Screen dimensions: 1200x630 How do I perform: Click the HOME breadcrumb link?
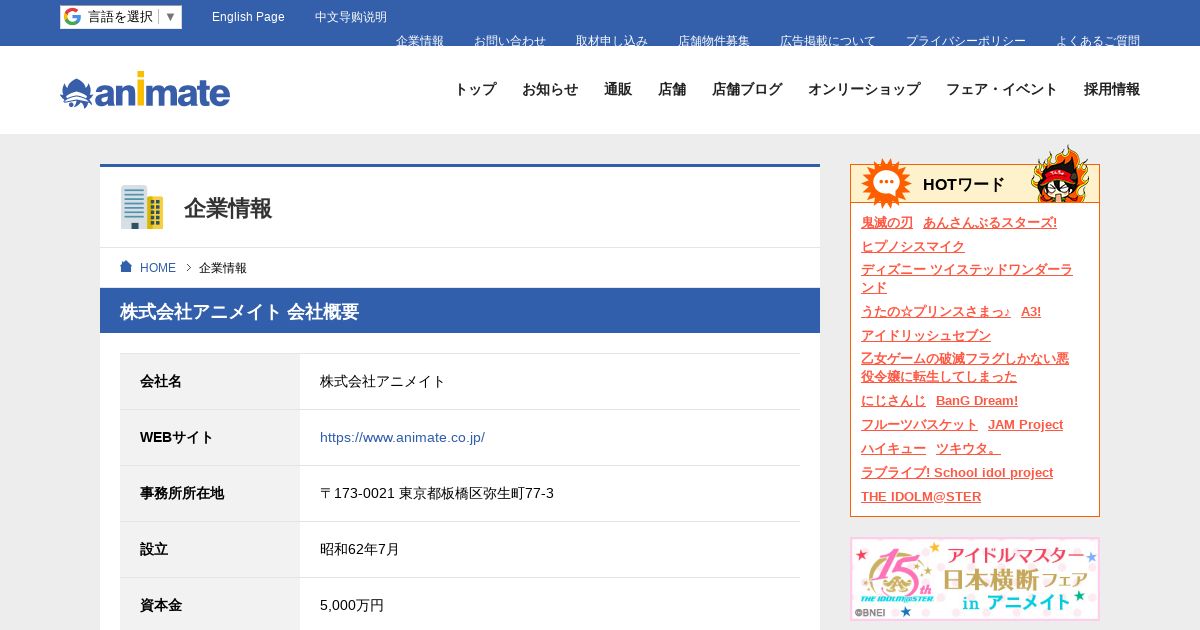(158, 268)
